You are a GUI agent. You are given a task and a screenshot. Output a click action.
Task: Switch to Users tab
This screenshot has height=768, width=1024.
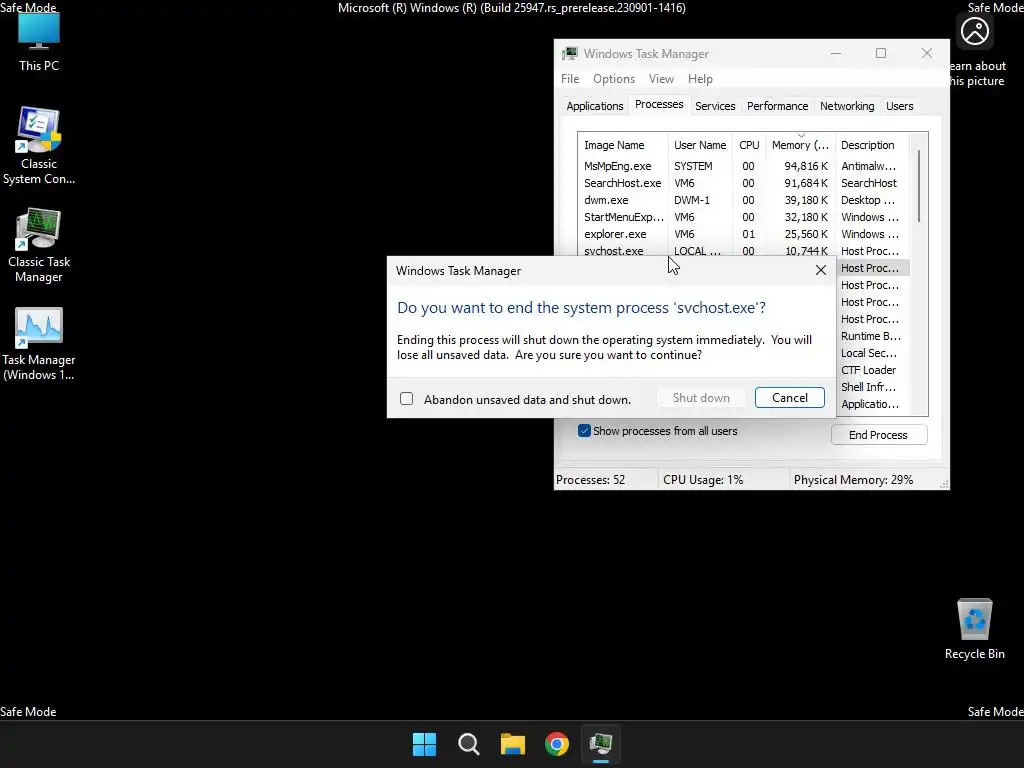point(899,106)
